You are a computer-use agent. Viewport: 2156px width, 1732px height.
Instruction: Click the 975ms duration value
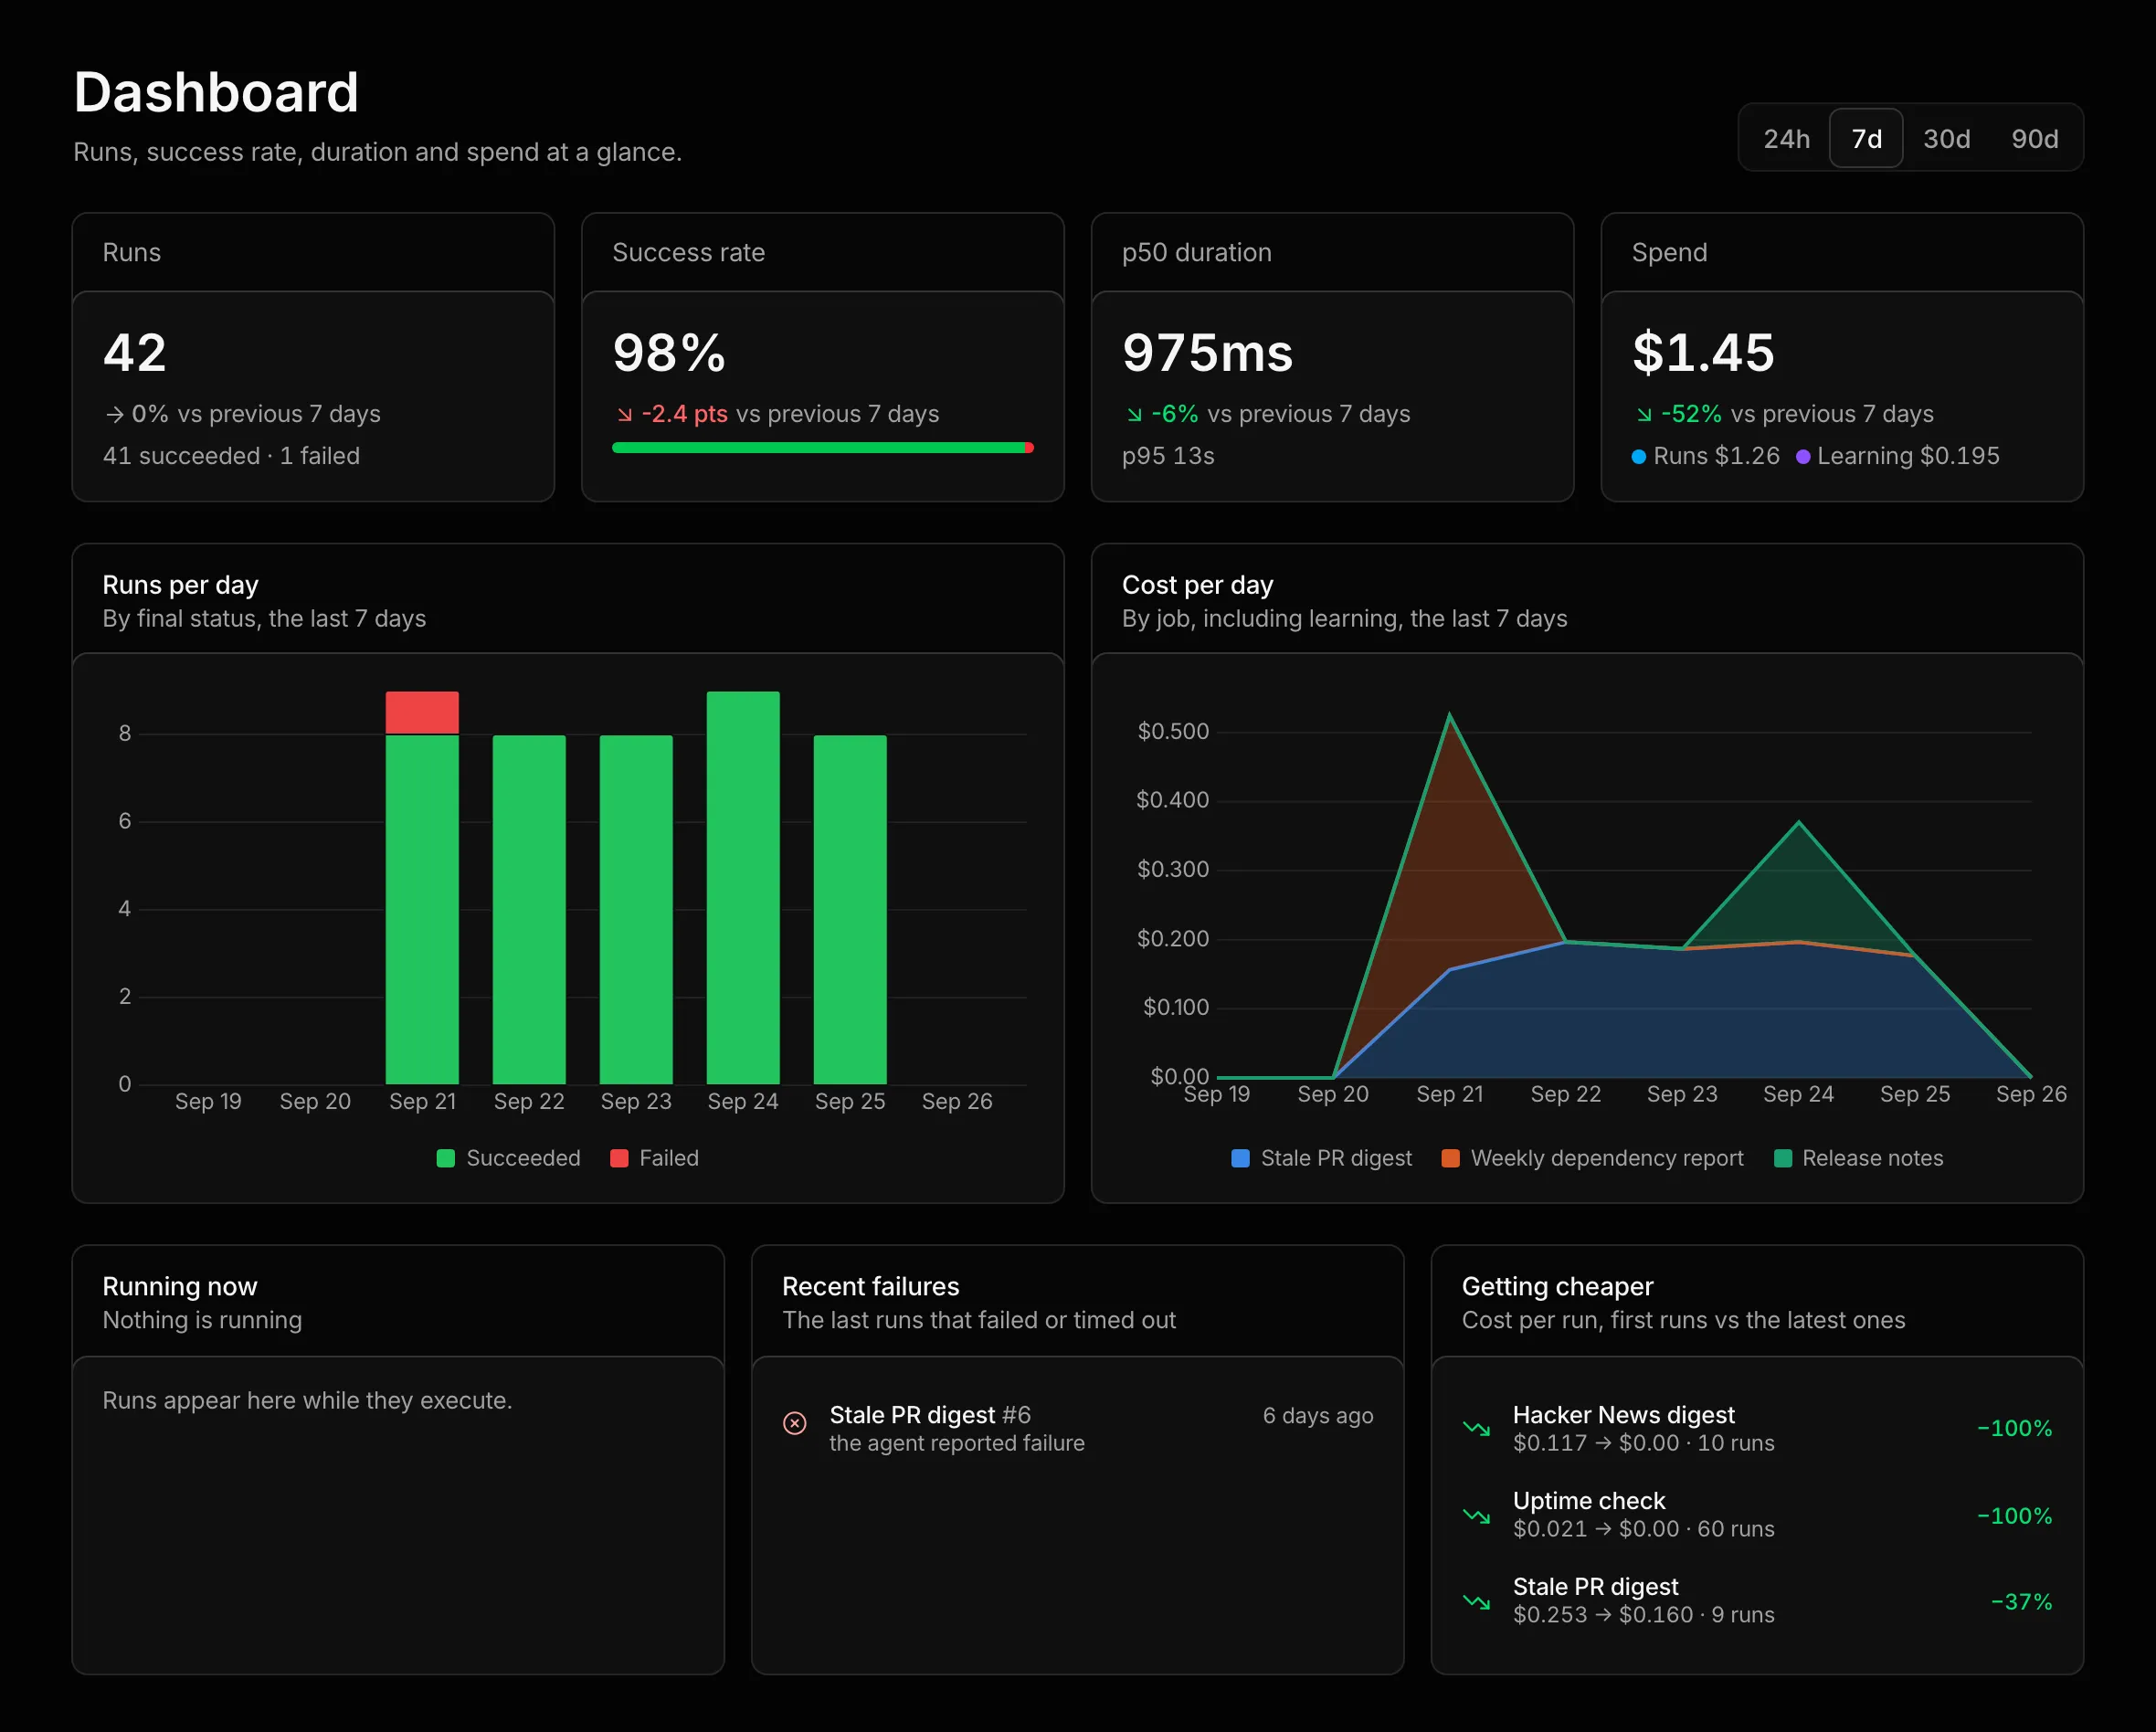coord(1207,353)
